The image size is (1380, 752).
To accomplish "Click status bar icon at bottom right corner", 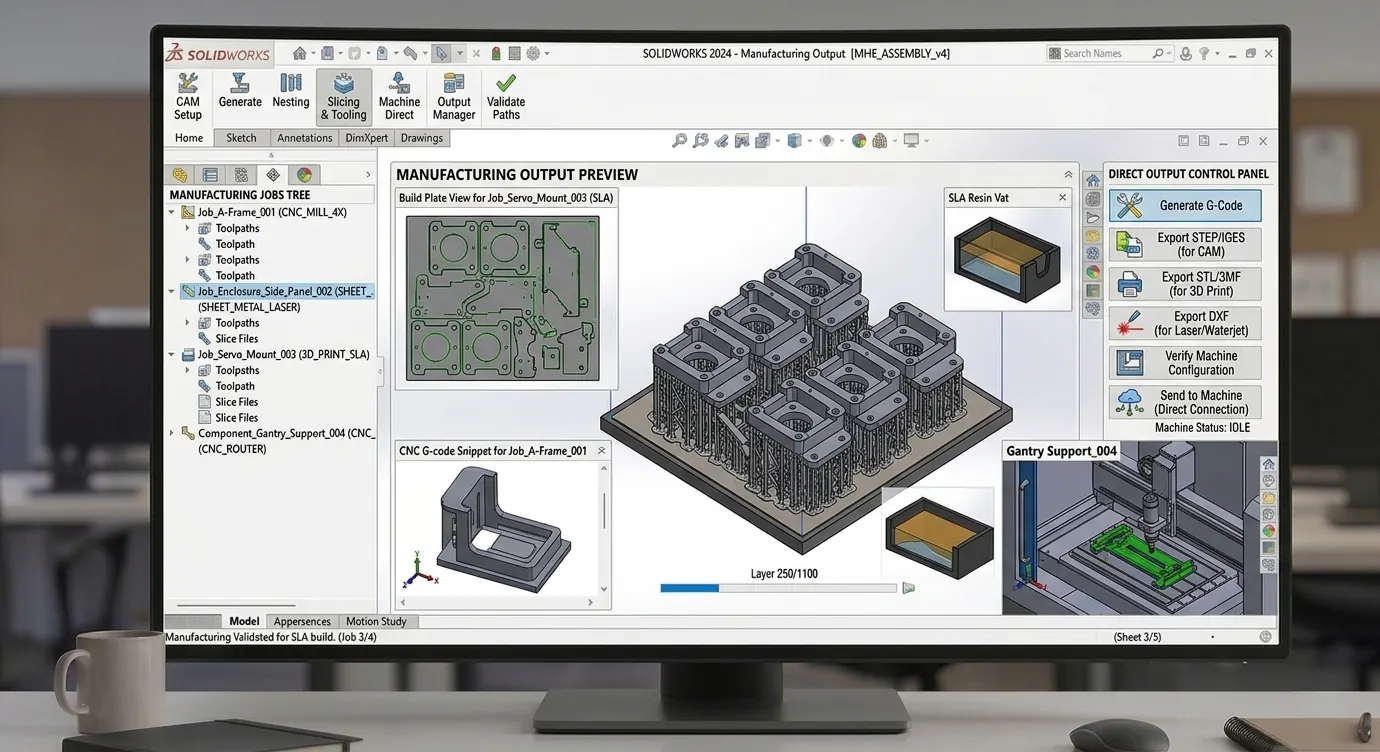I will tap(1265, 636).
